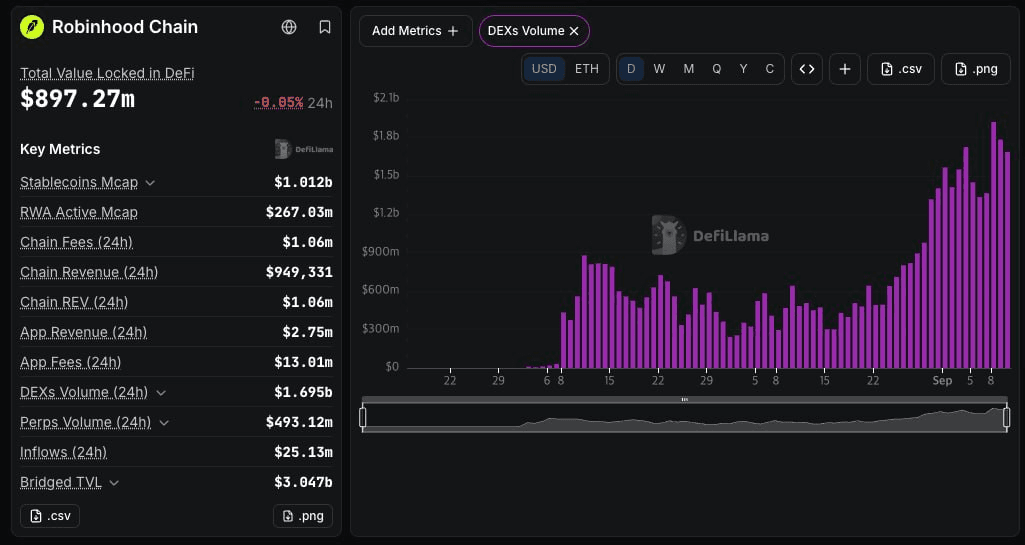Click the Chain Fees (24h) label
Screen dimensions: 1025x545
click(76, 242)
